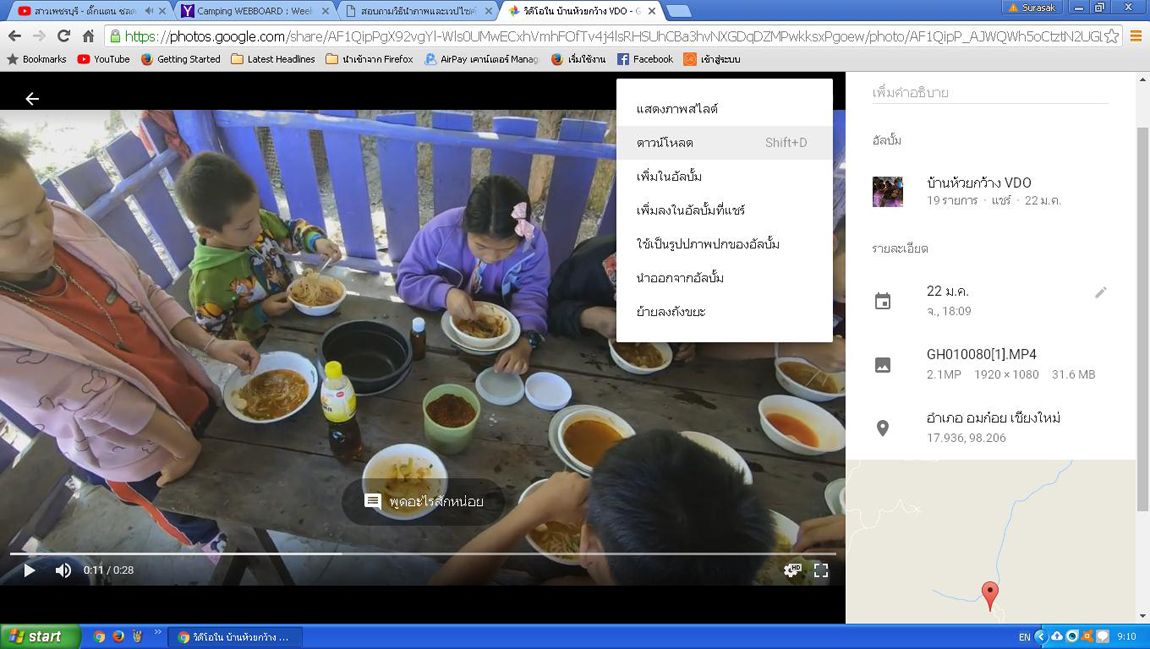The image size is (1150, 649).
Task: Reload the page
Action: tap(64, 36)
